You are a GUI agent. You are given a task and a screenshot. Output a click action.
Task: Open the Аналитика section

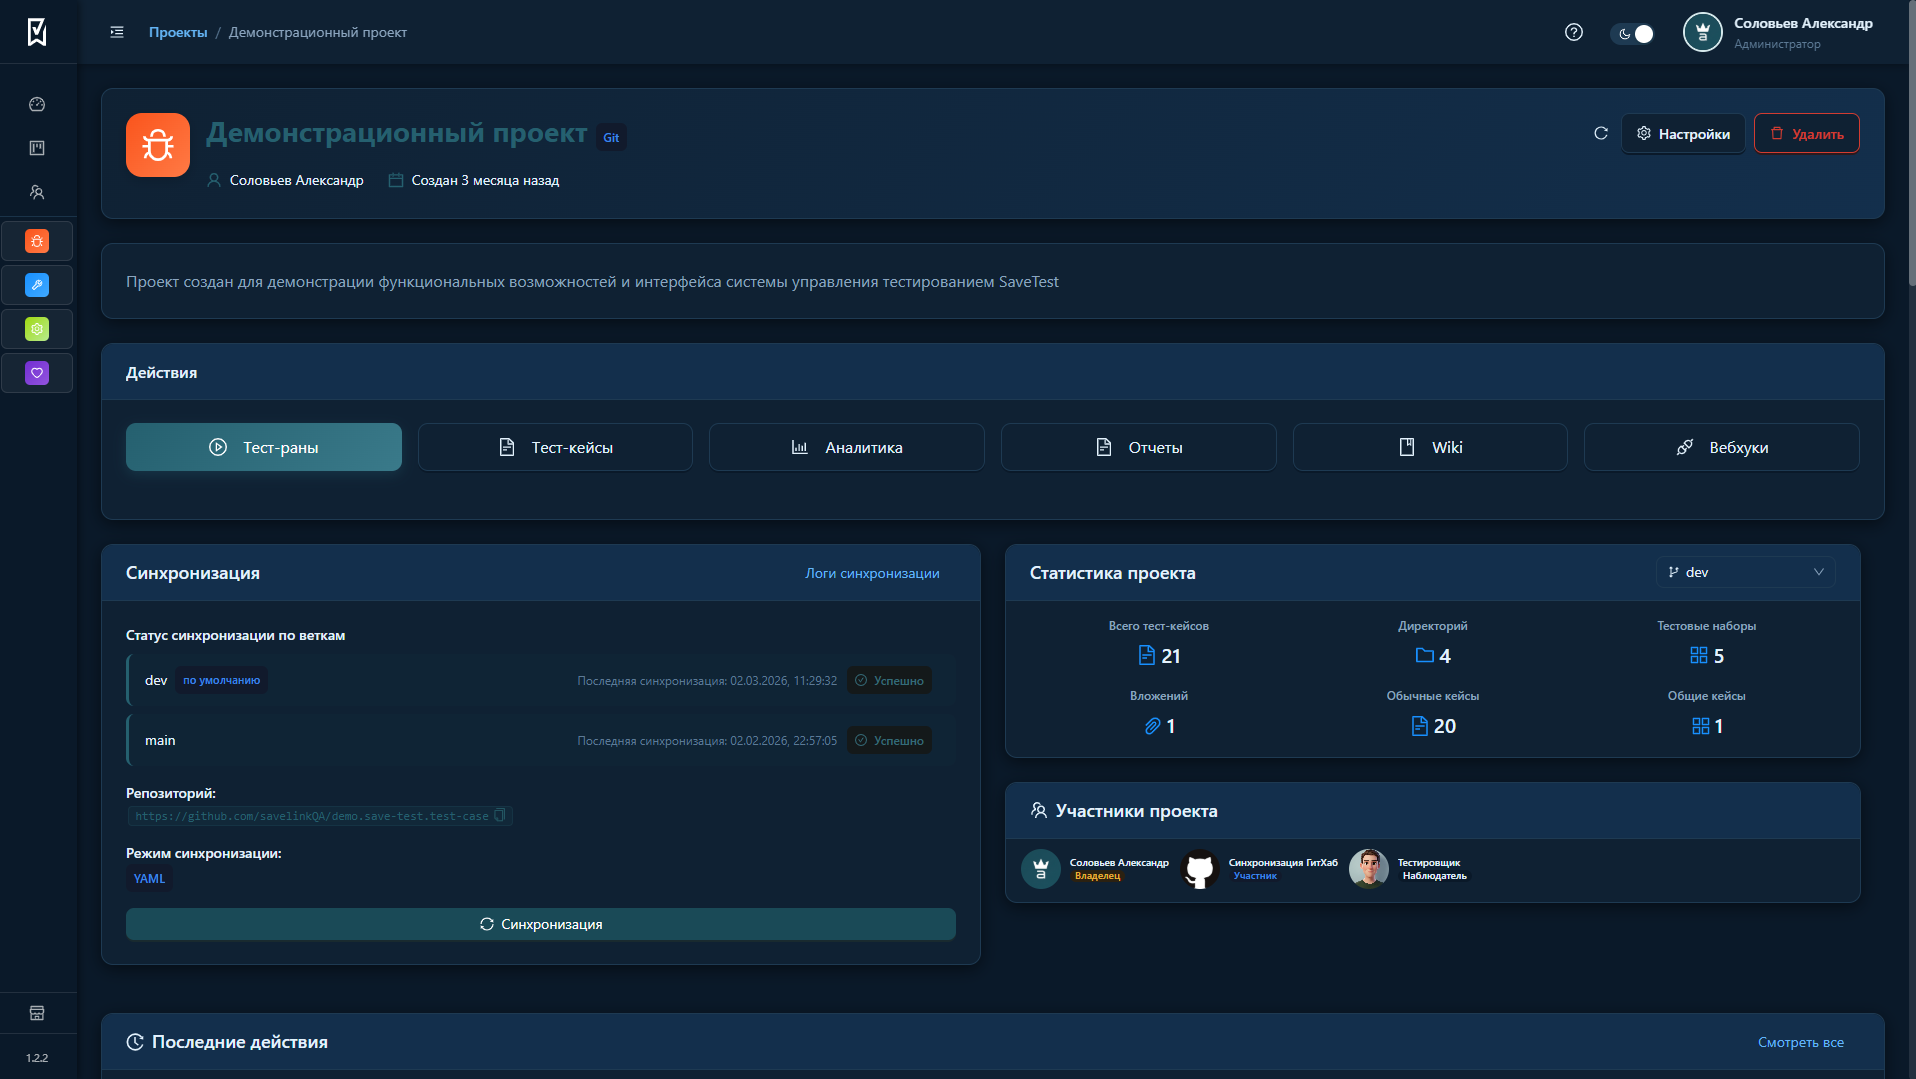tap(846, 447)
